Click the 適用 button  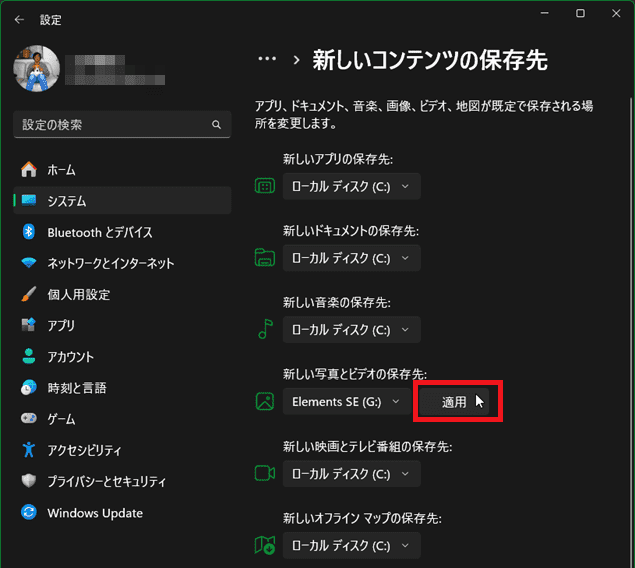(x=454, y=402)
